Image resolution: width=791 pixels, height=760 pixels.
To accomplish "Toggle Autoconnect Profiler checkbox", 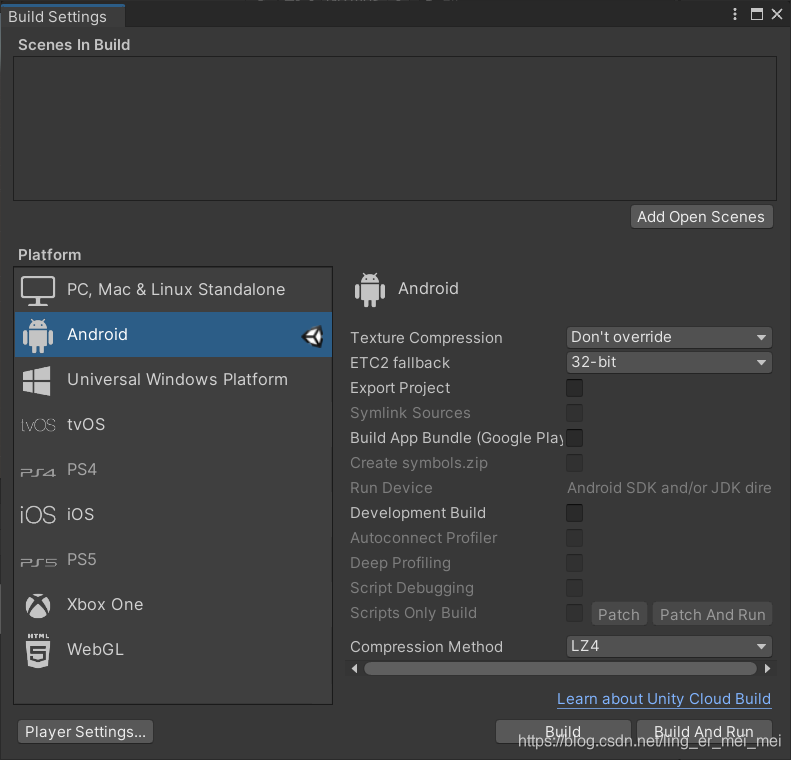I will tap(574, 538).
